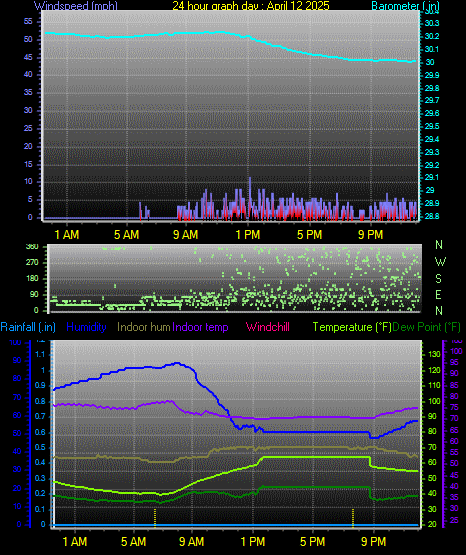
Task: Click "5 PM" under the windspeed graph
Action: point(310,235)
